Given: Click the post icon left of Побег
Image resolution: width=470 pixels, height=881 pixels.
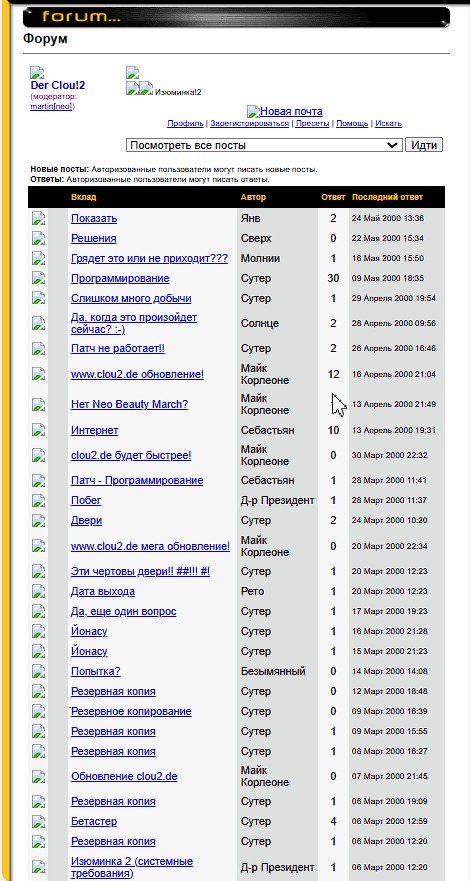Looking at the screenshot, I should tap(38, 501).
